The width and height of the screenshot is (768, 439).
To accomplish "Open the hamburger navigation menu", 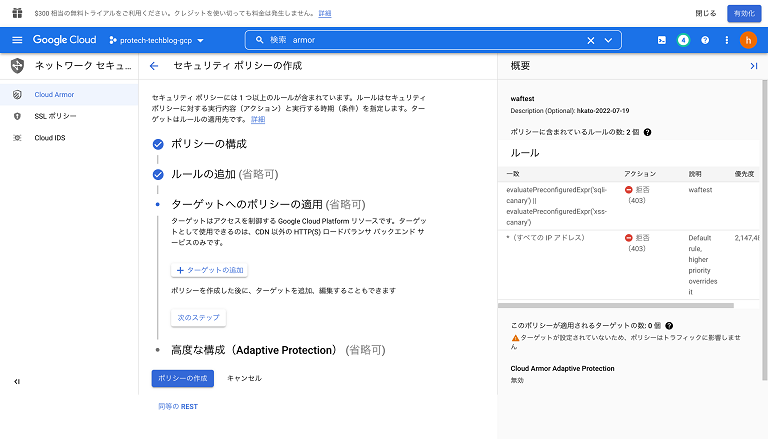I will 17,40.
